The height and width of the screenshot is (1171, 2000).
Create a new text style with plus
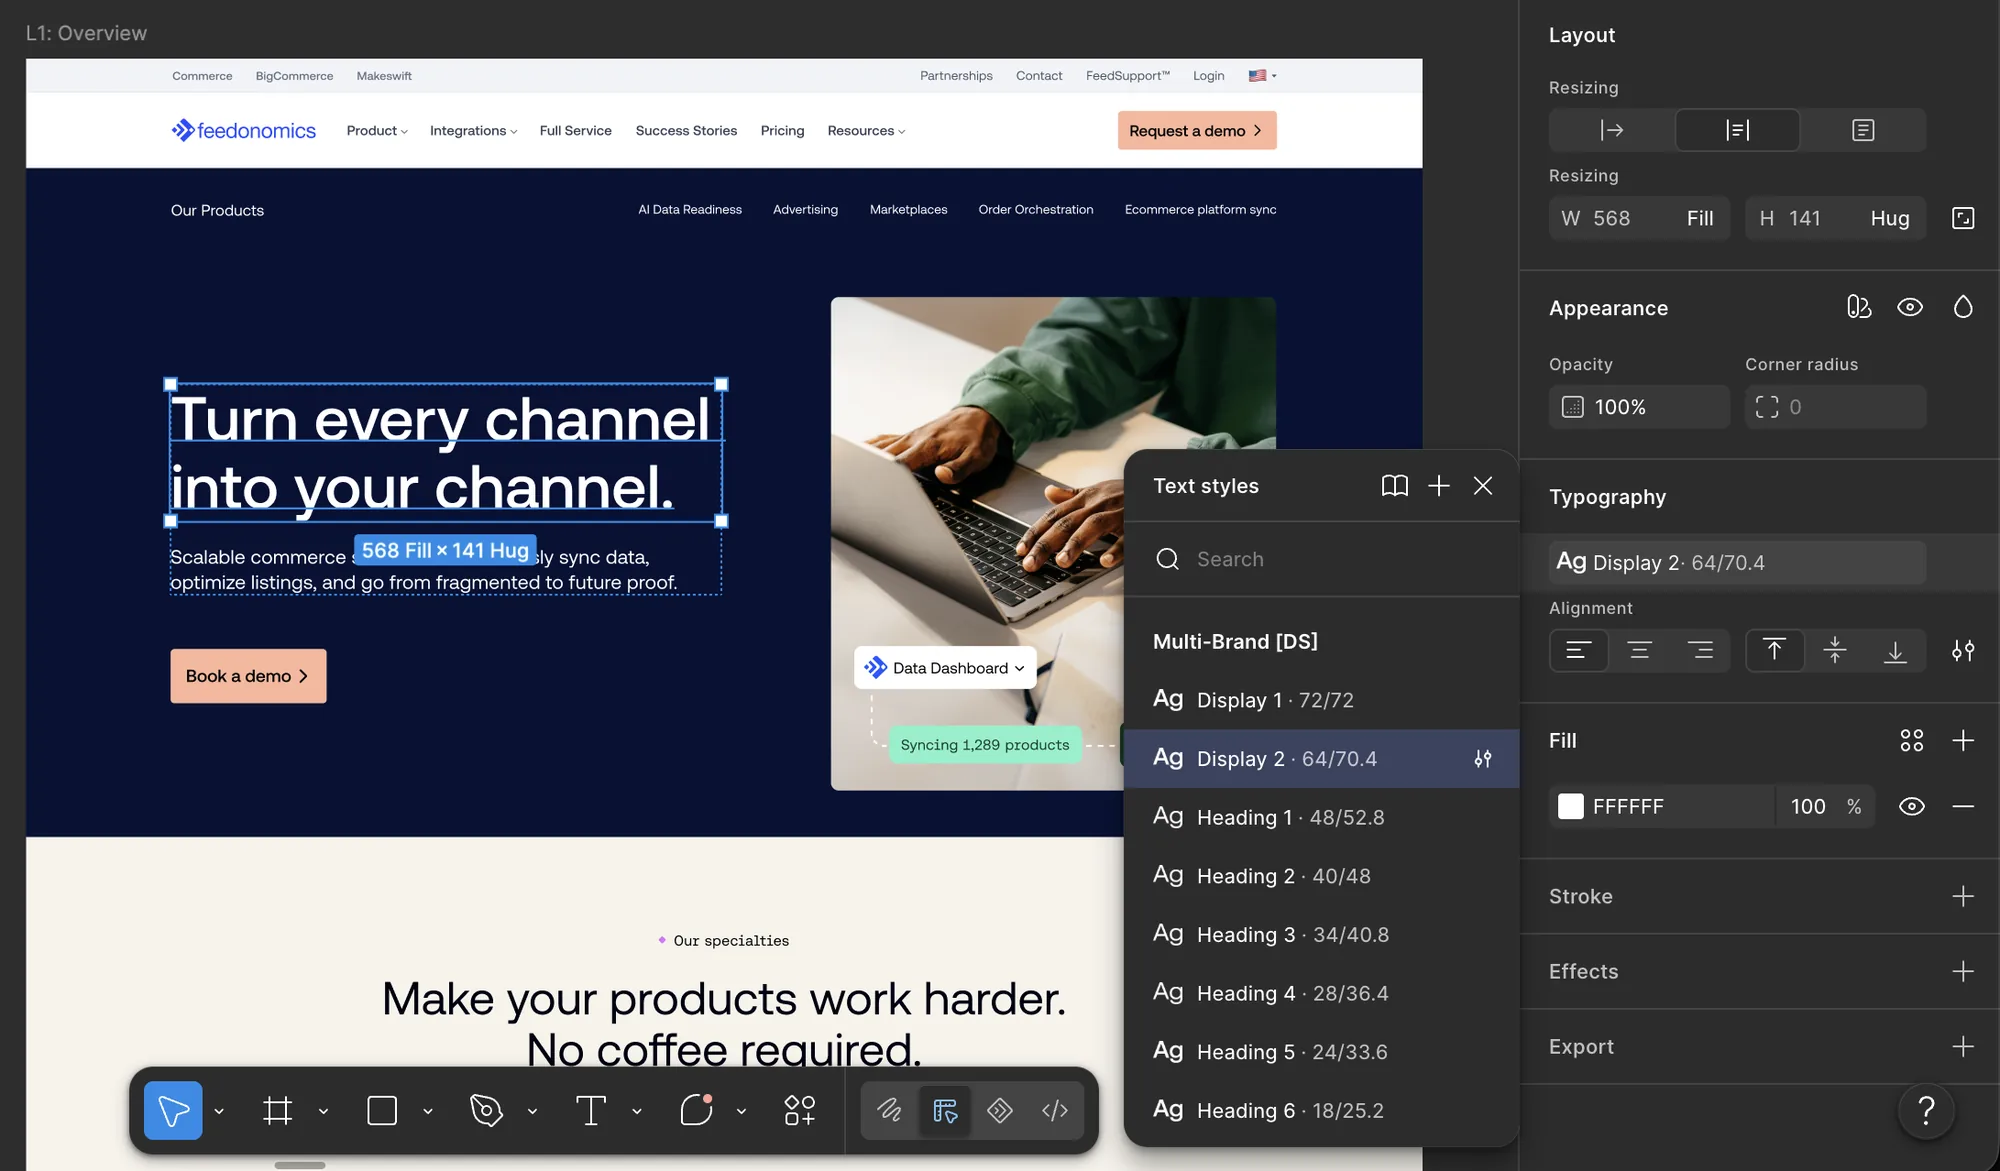[x=1439, y=486]
